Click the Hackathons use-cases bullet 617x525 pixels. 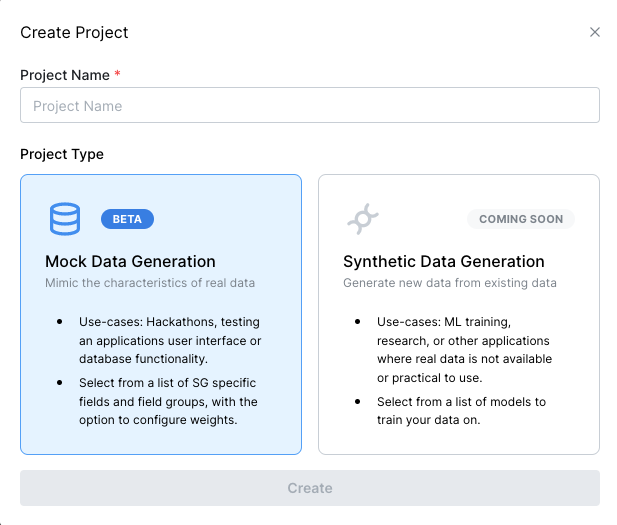(x=170, y=340)
